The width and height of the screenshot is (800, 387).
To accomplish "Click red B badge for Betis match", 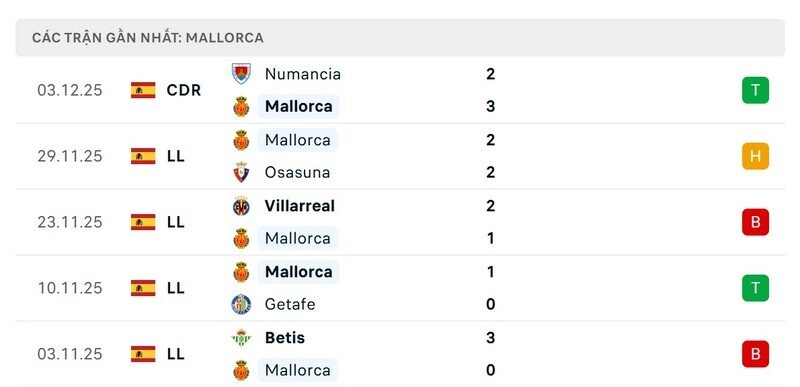I will pos(755,354).
